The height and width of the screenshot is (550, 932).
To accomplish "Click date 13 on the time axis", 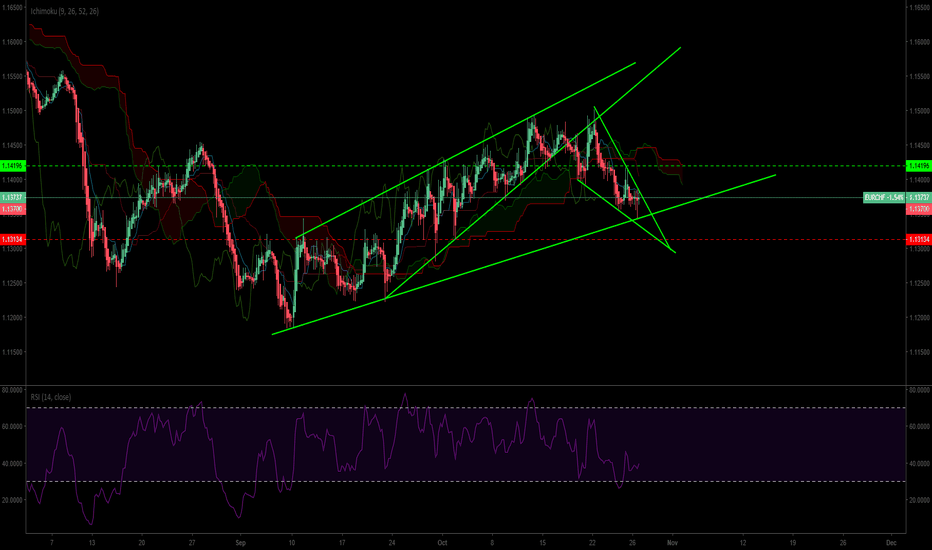I will click(91, 542).
